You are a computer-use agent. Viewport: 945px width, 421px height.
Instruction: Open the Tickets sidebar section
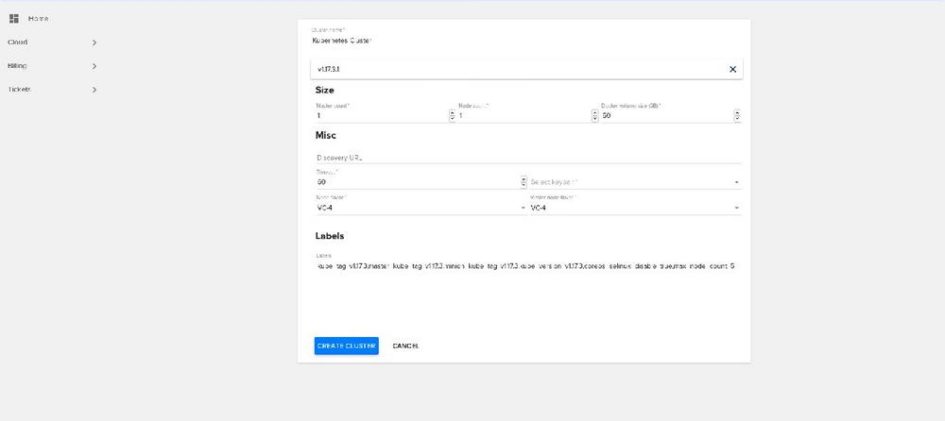pyautogui.click(x=20, y=90)
